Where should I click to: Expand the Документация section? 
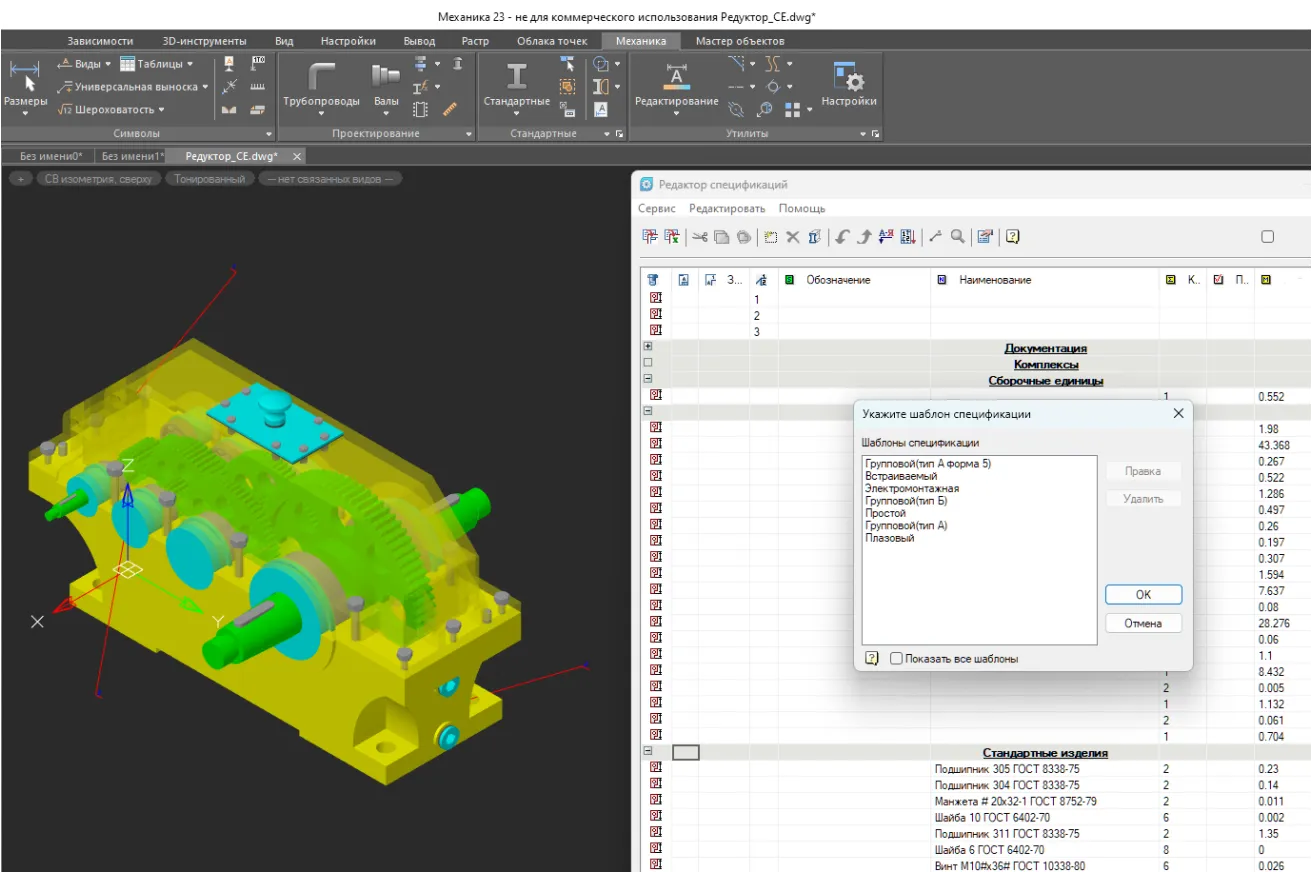pyautogui.click(x=648, y=347)
